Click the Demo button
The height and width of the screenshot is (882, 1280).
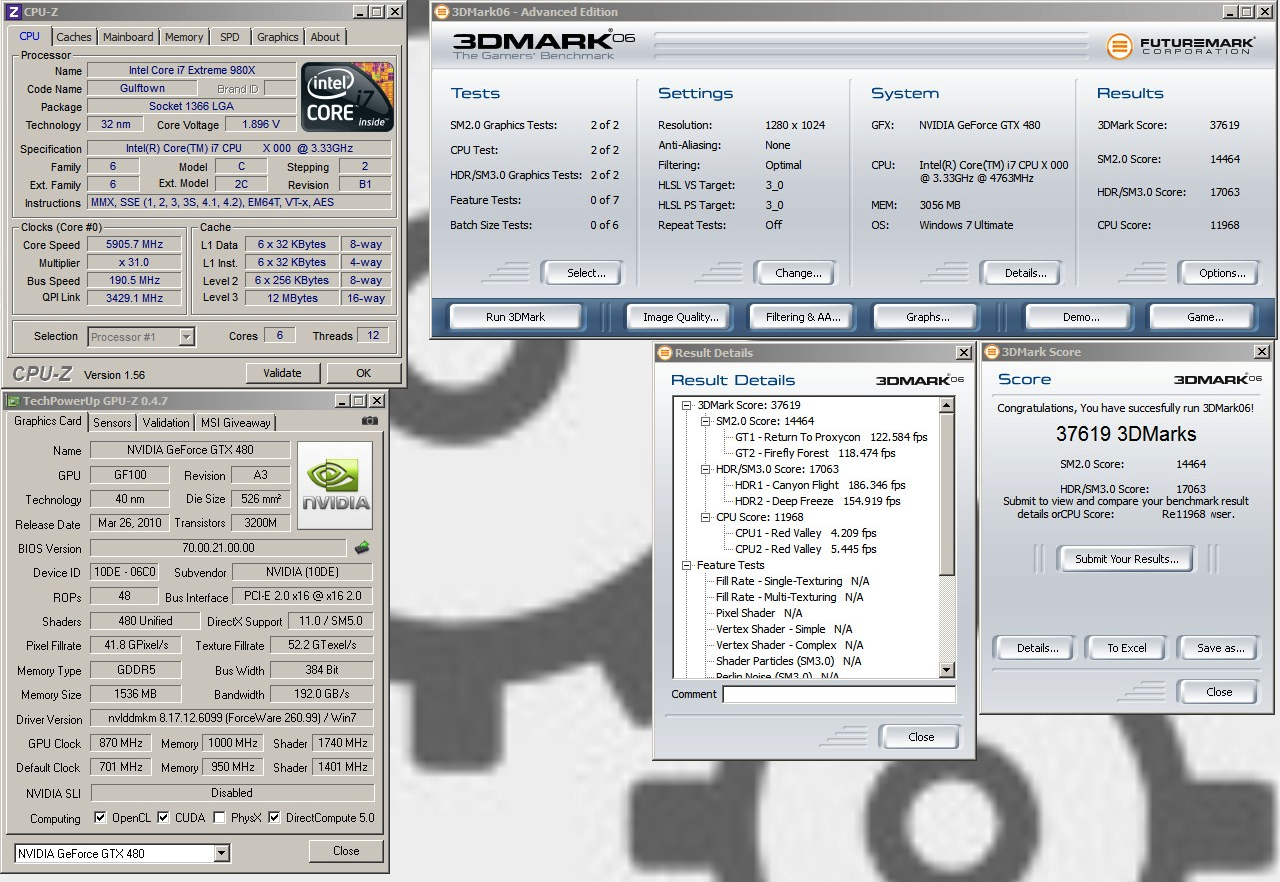[x=1080, y=317]
